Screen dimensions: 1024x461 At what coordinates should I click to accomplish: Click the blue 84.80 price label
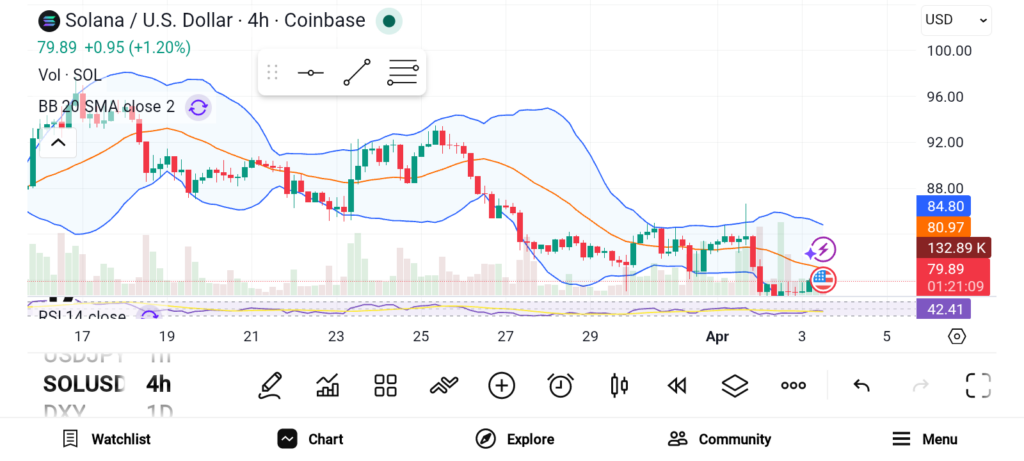point(940,207)
